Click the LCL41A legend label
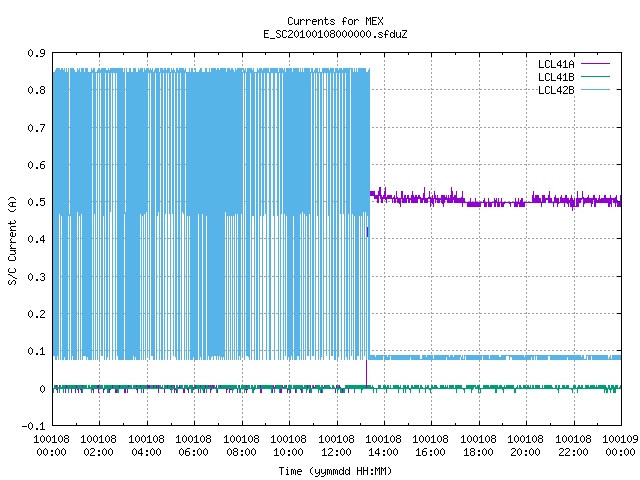 (x=556, y=64)
